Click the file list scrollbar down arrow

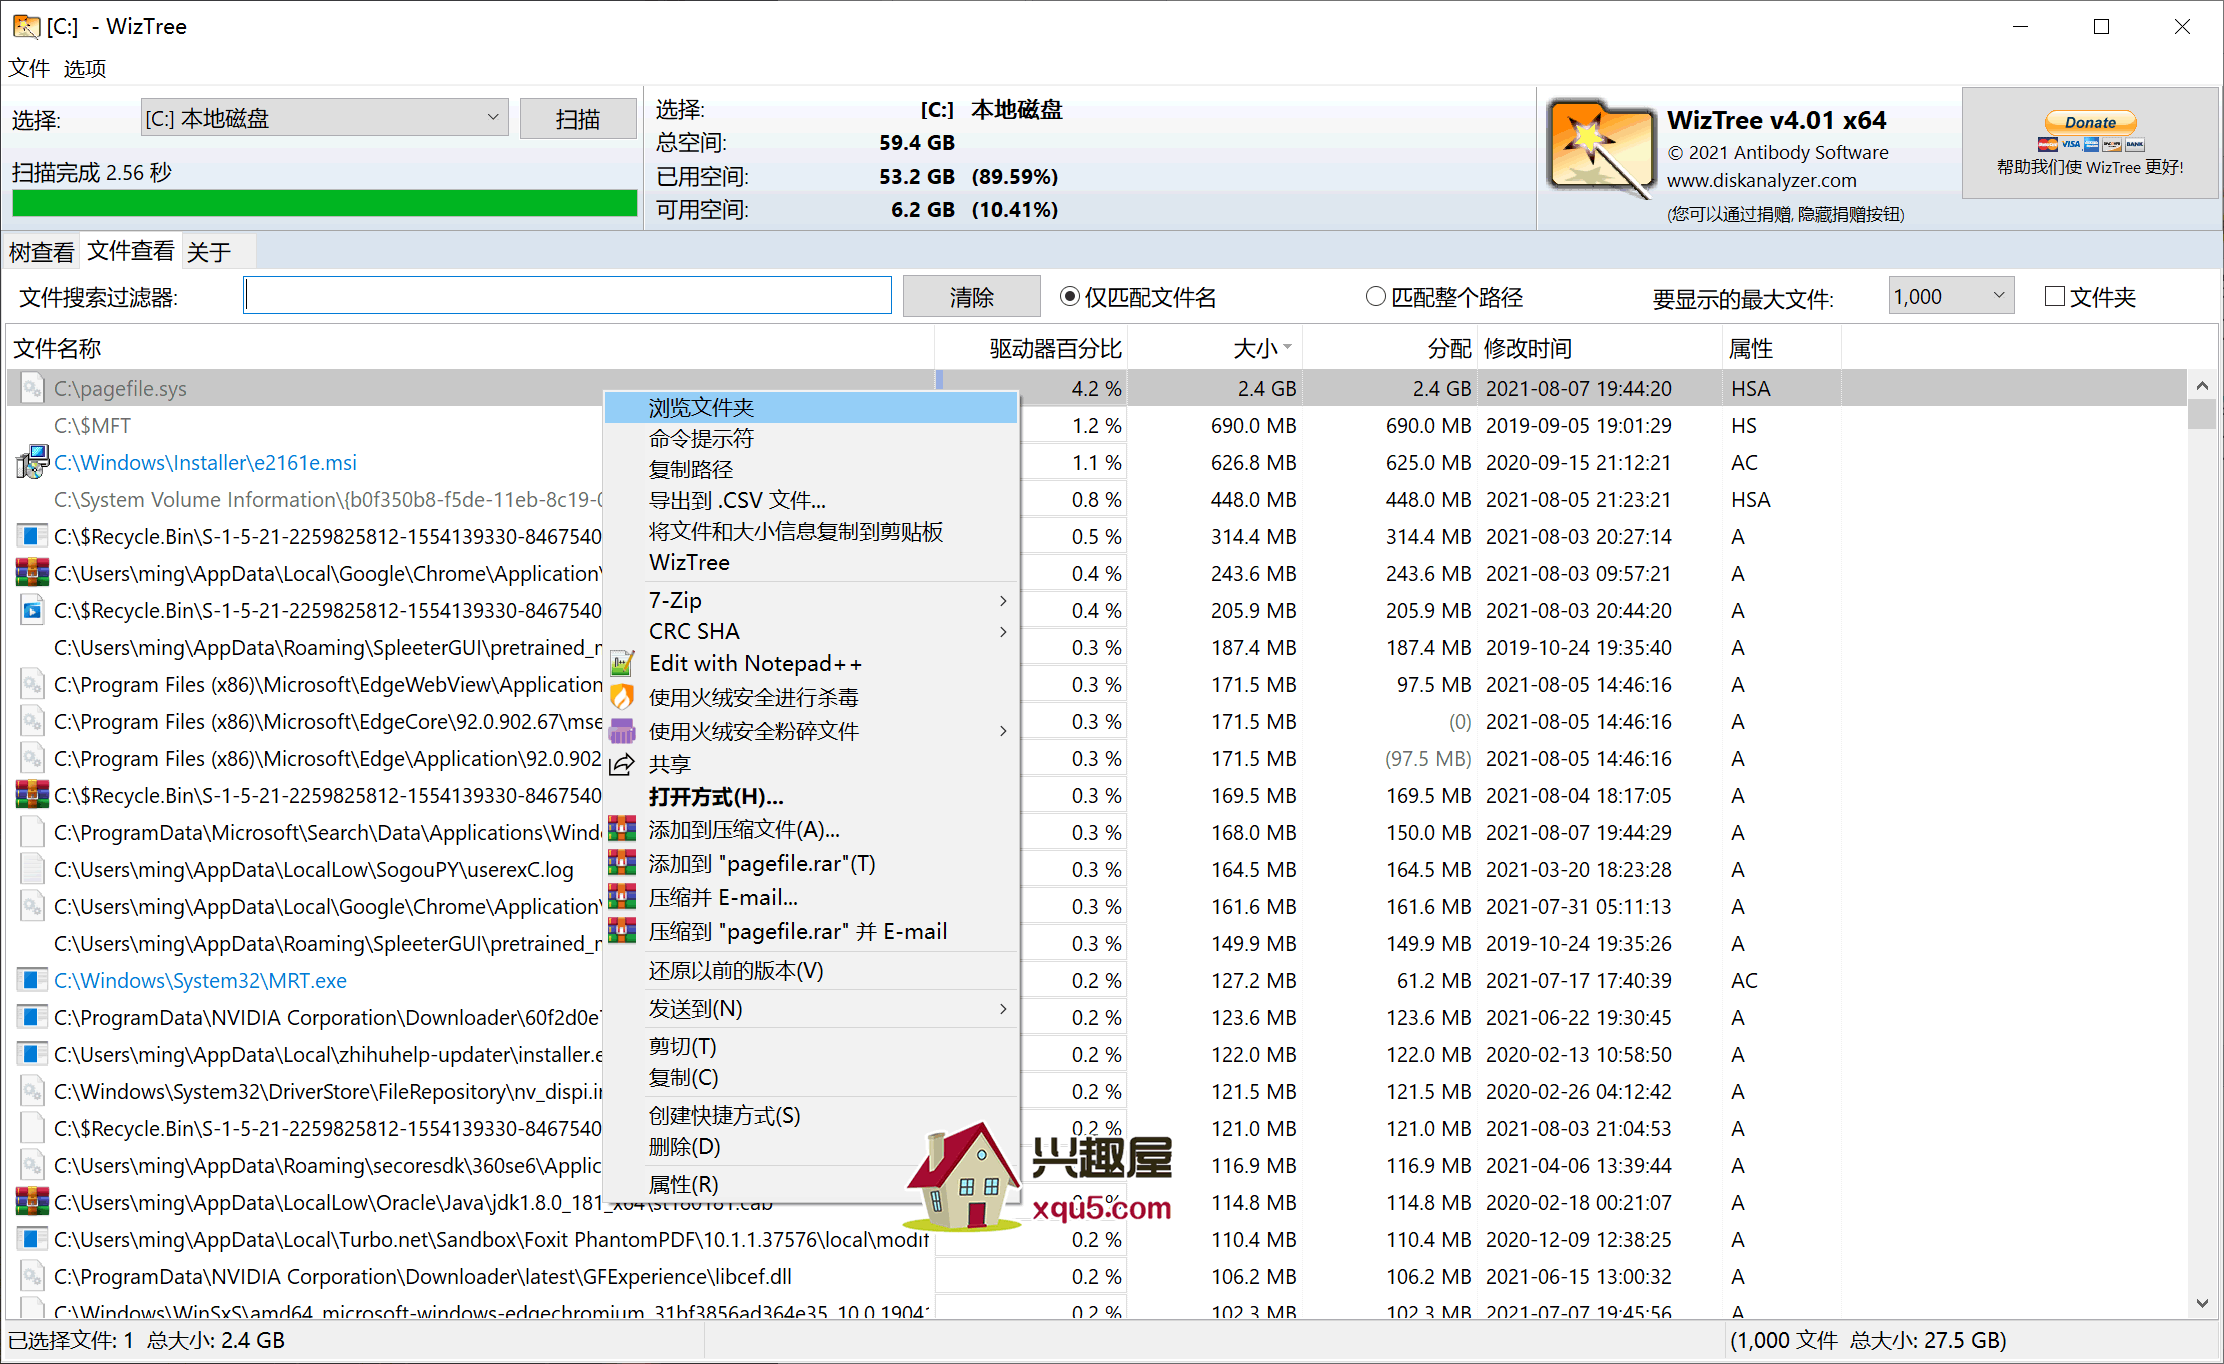[x=2202, y=1303]
